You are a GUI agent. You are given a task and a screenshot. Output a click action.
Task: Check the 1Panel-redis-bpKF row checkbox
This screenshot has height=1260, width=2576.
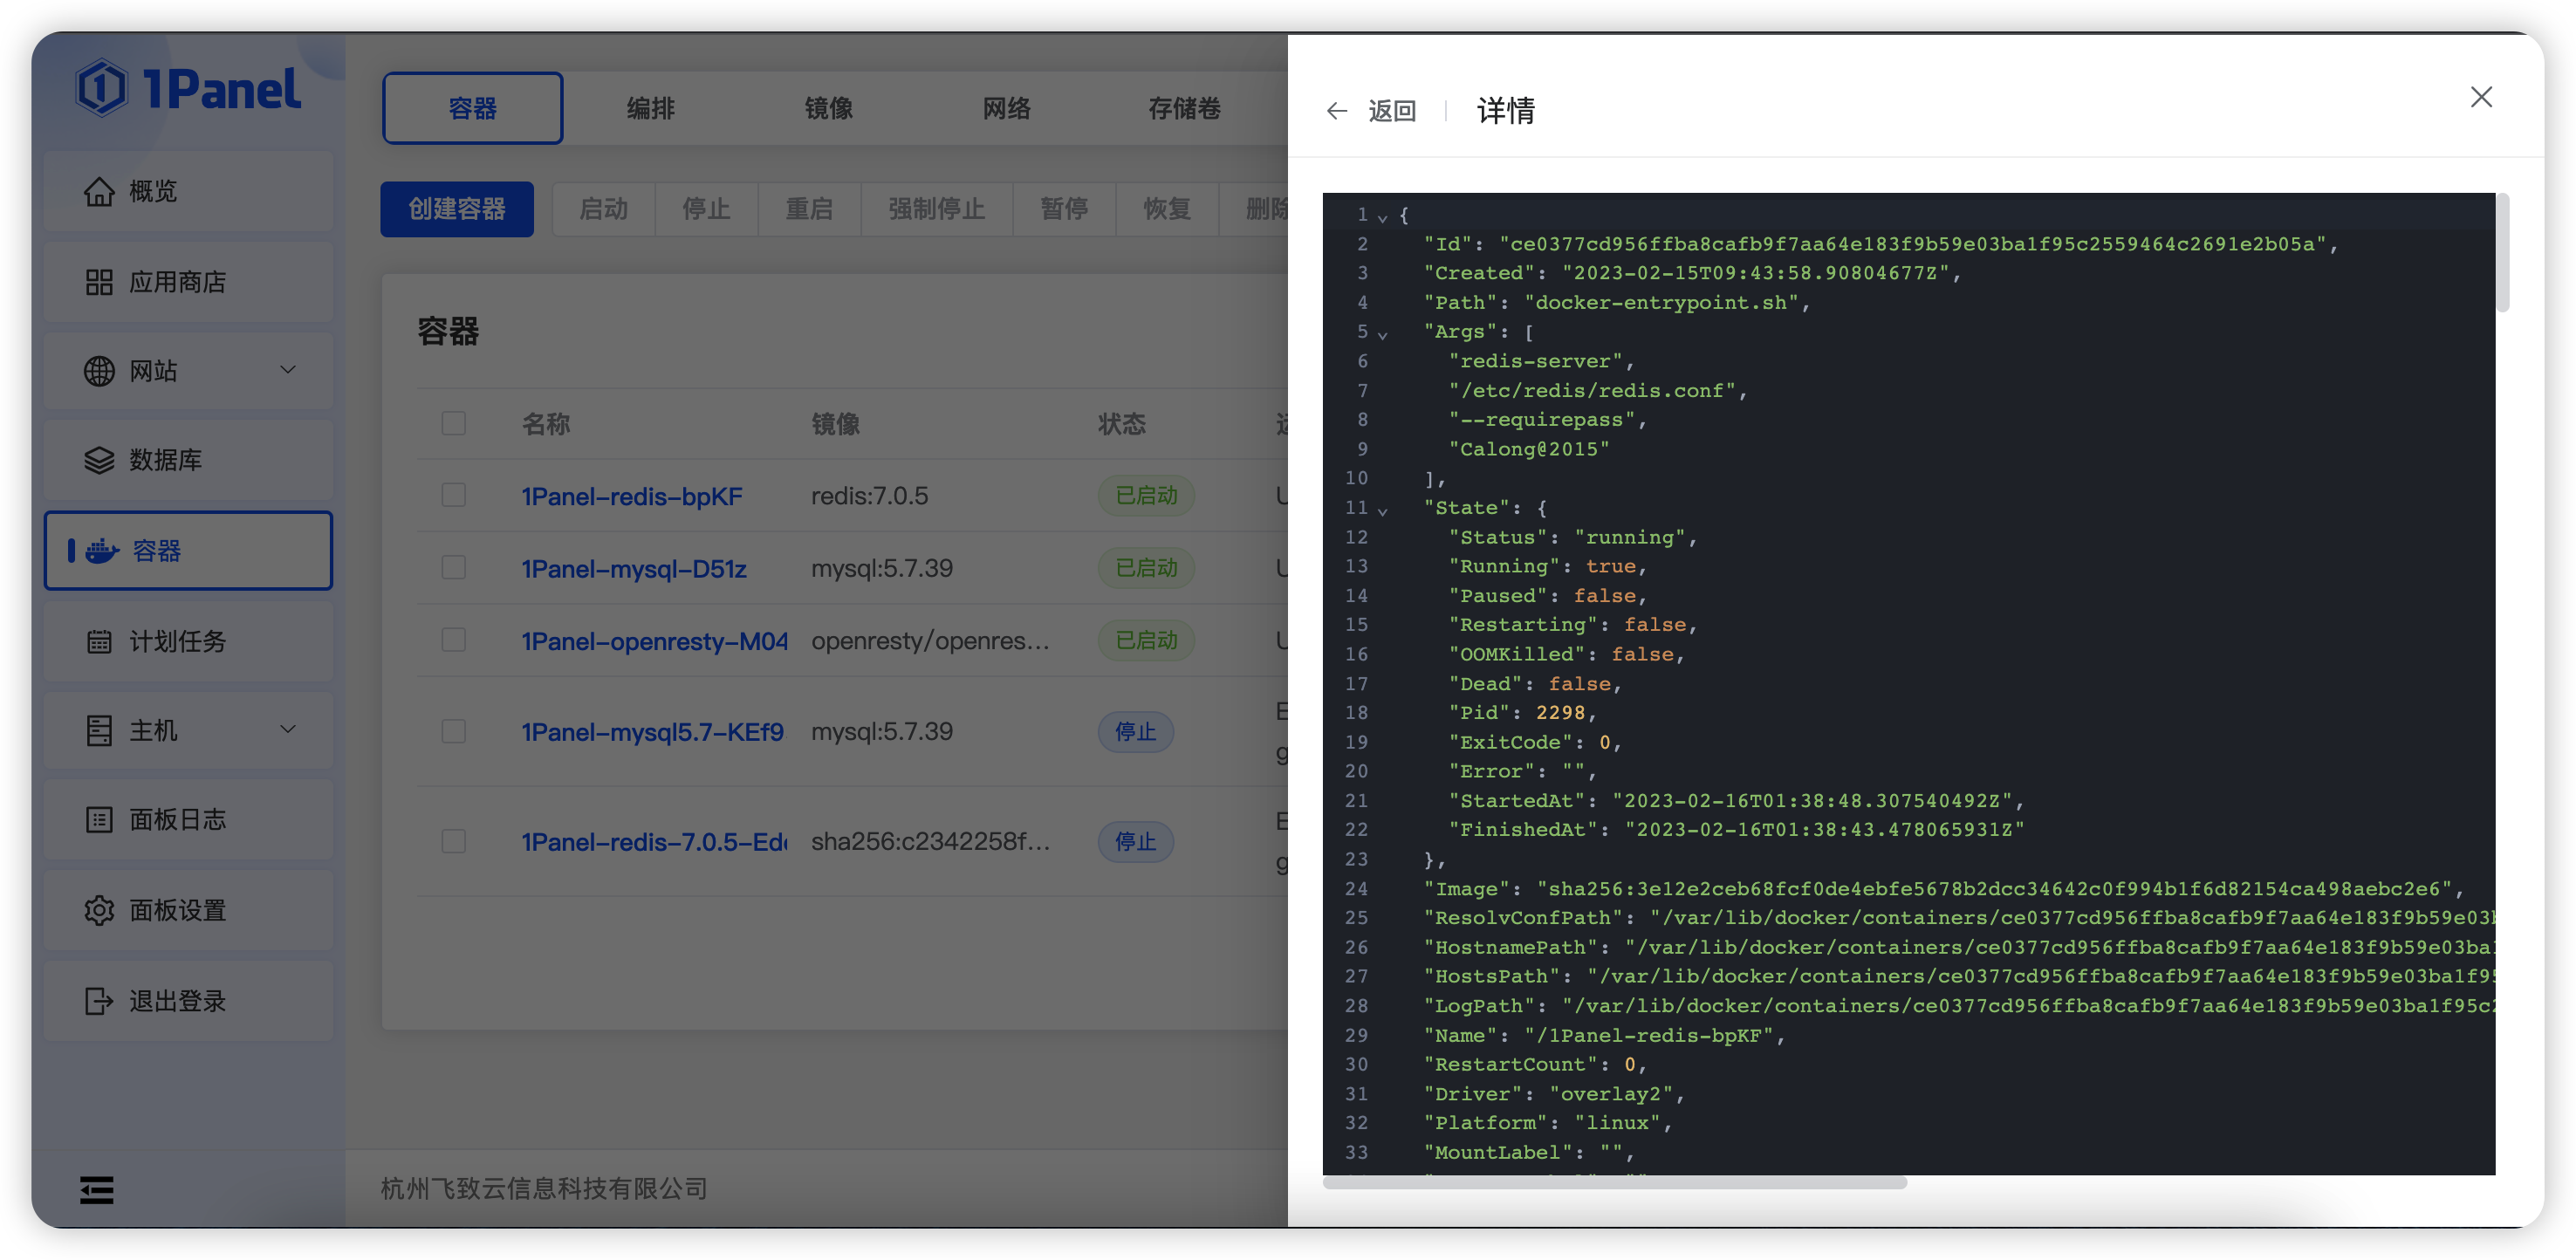click(x=453, y=495)
